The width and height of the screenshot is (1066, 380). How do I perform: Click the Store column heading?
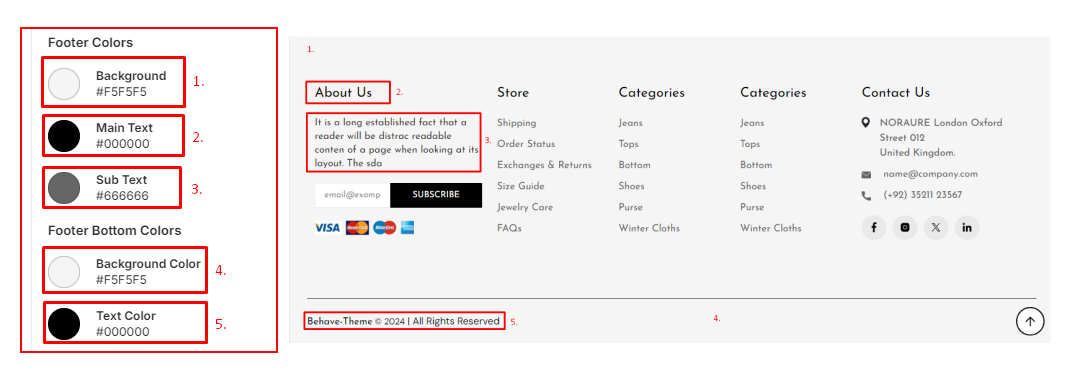tap(513, 92)
